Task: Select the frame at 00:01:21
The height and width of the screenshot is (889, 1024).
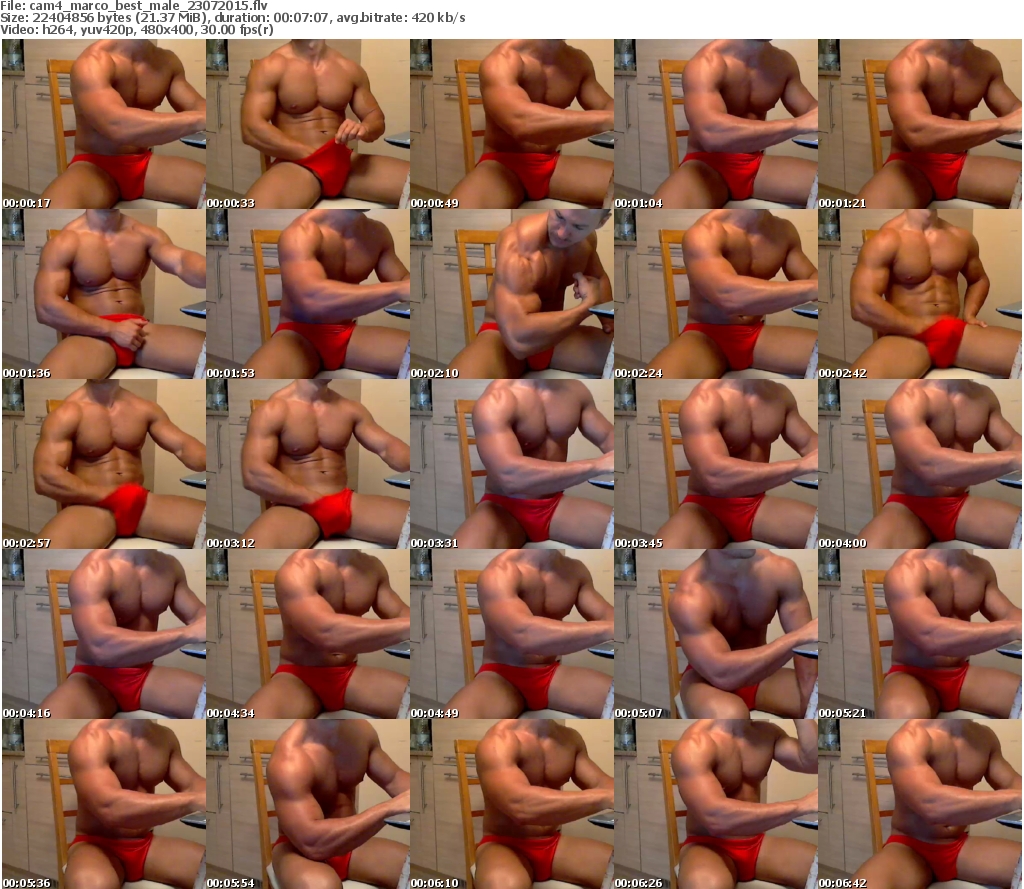Action: pyautogui.click(x=920, y=124)
